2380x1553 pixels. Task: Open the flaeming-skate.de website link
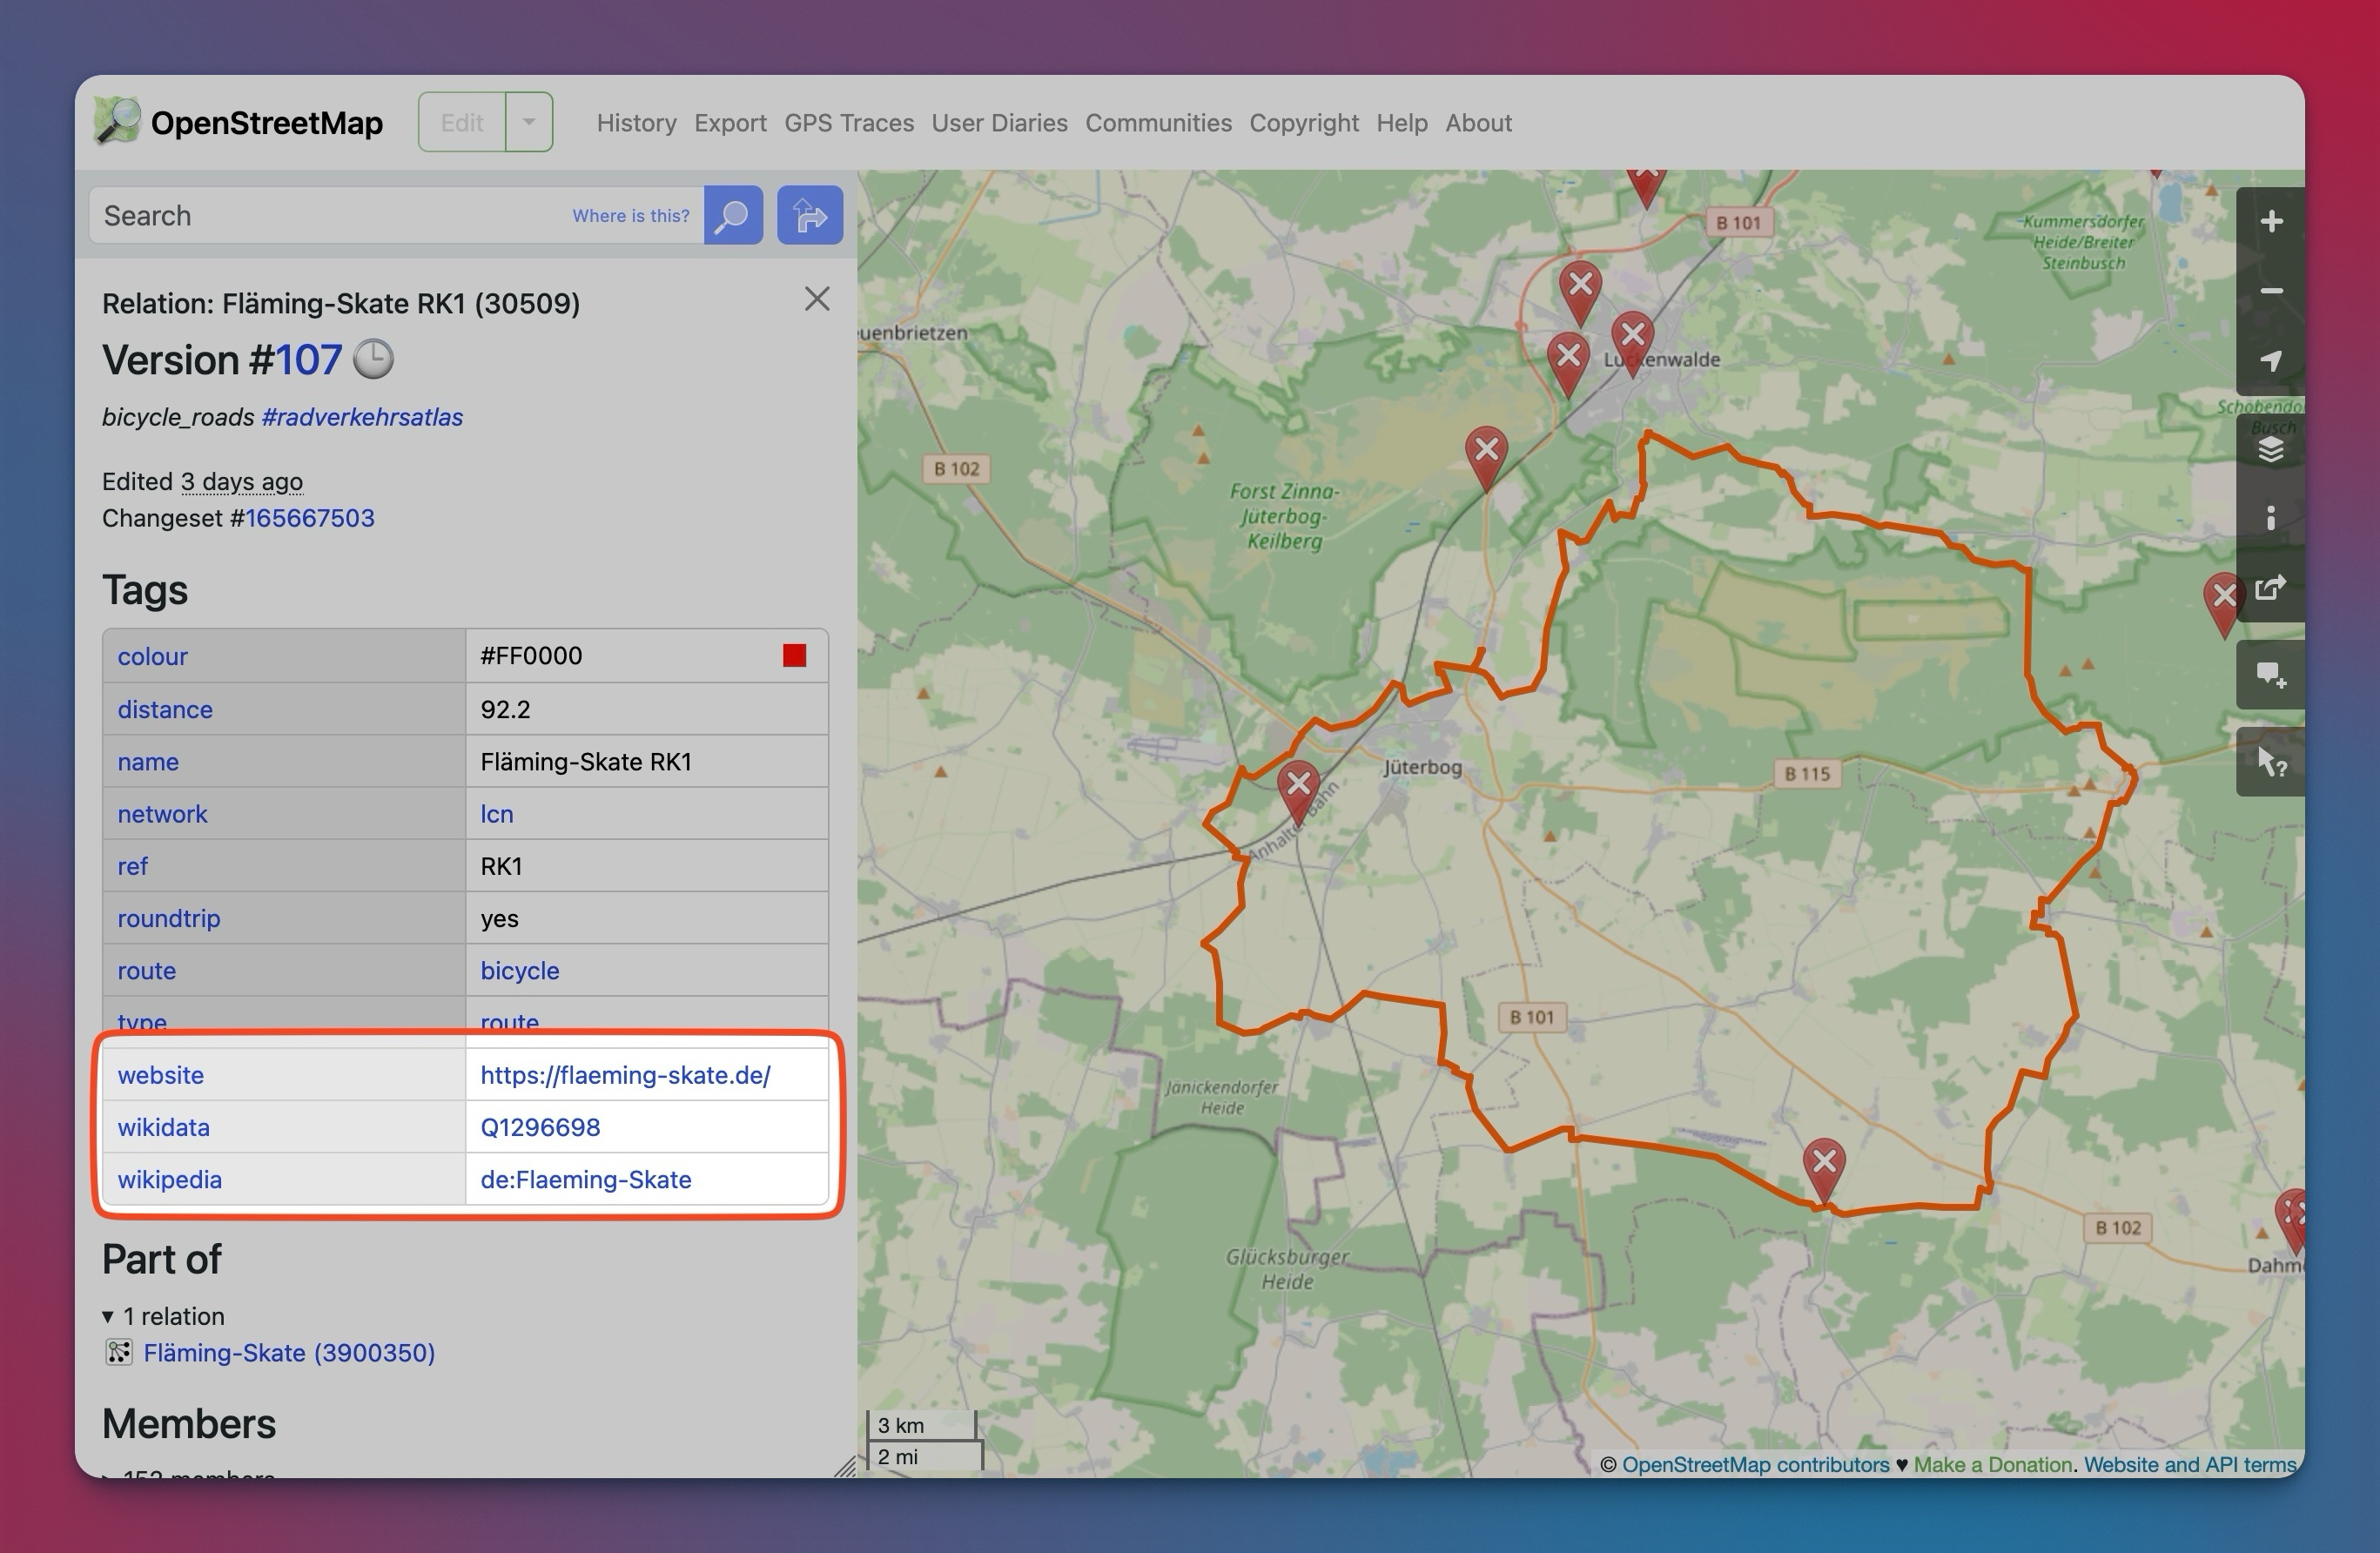(x=625, y=1075)
